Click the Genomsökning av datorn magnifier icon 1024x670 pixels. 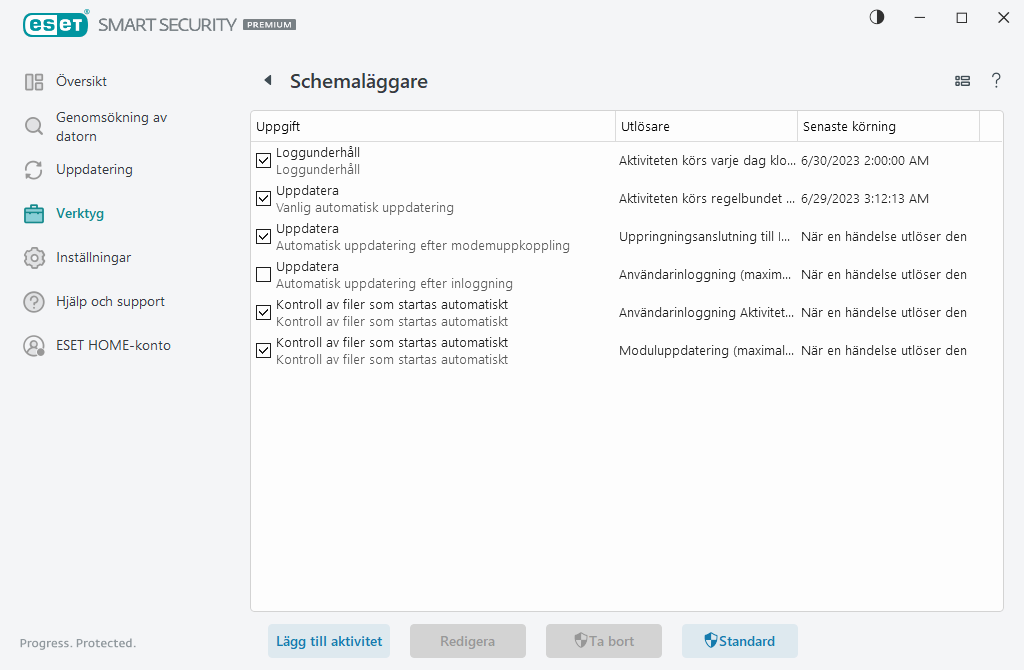tap(34, 126)
